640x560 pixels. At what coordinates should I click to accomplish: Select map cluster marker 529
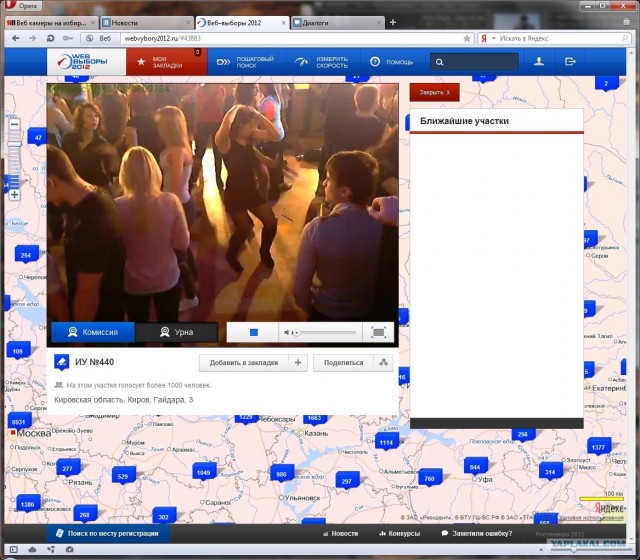(123, 476)
